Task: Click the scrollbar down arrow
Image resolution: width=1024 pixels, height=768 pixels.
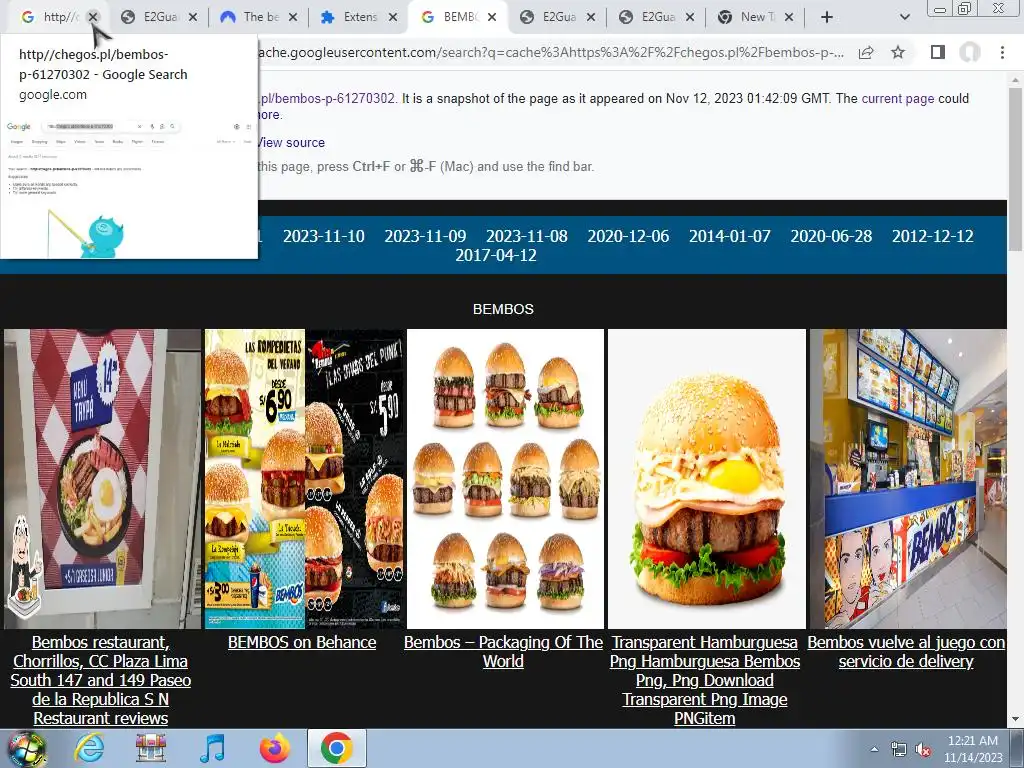Action: (x=1015, y=720)
